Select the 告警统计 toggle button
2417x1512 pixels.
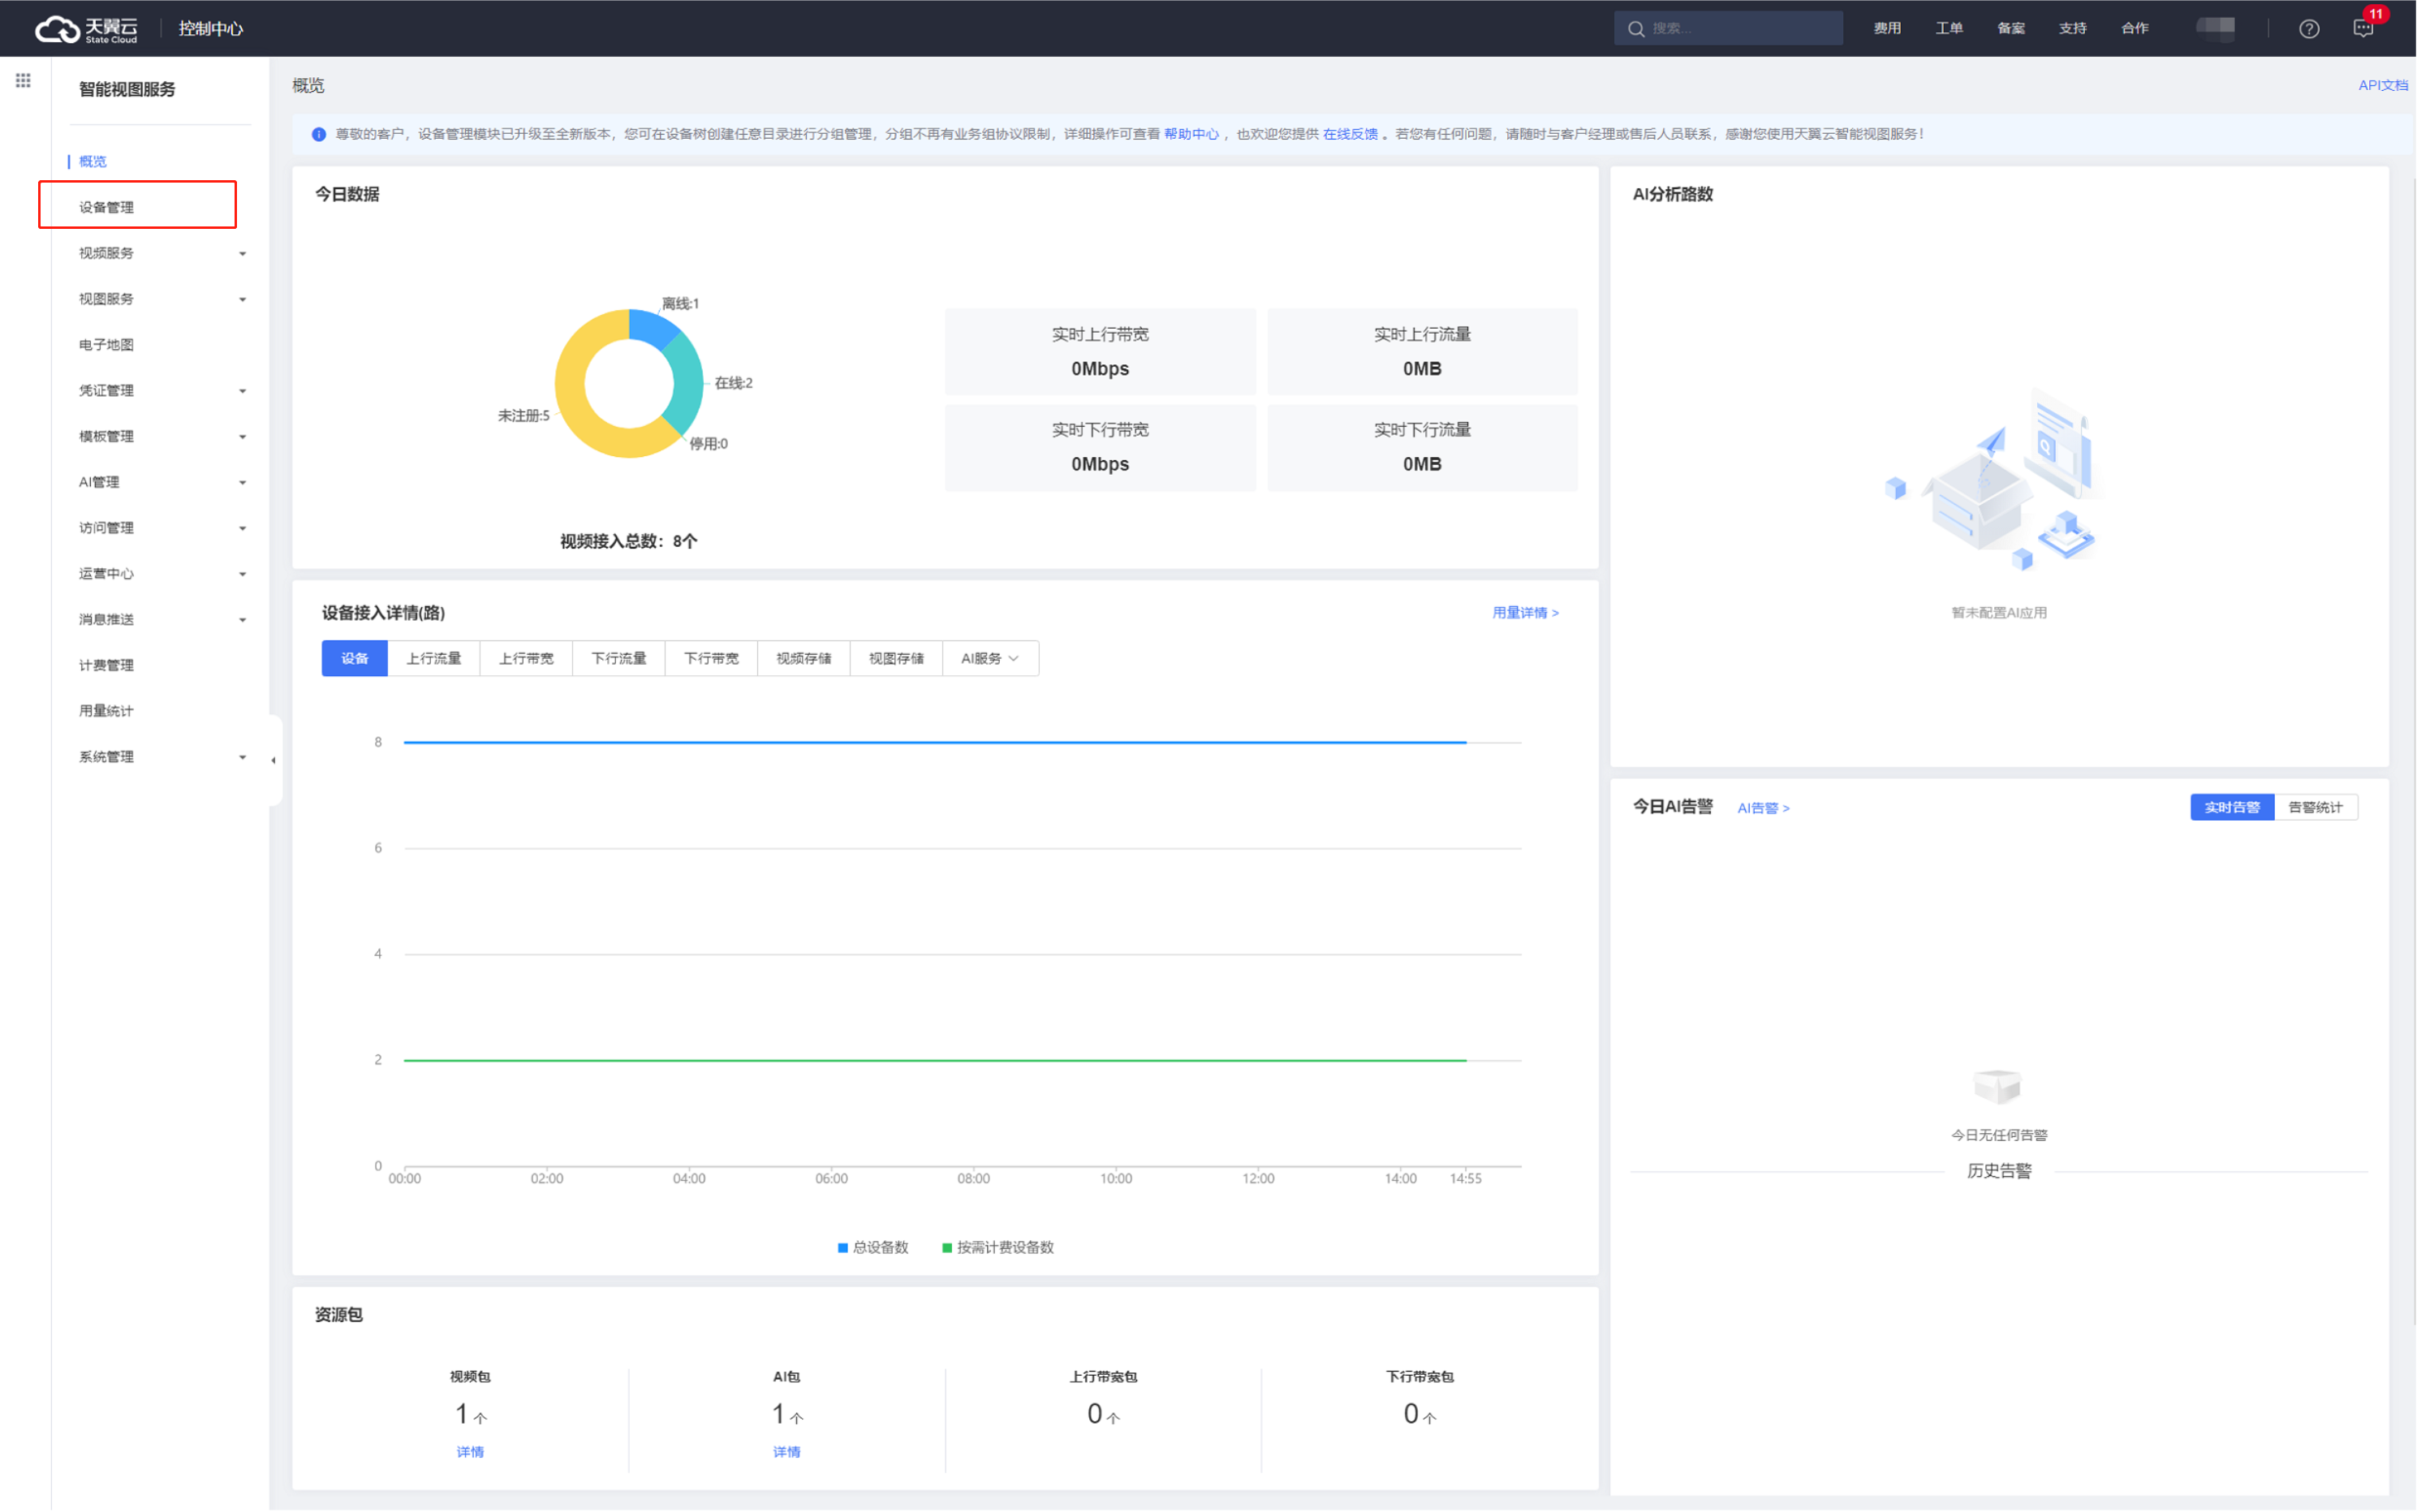tap(2315, 807)
